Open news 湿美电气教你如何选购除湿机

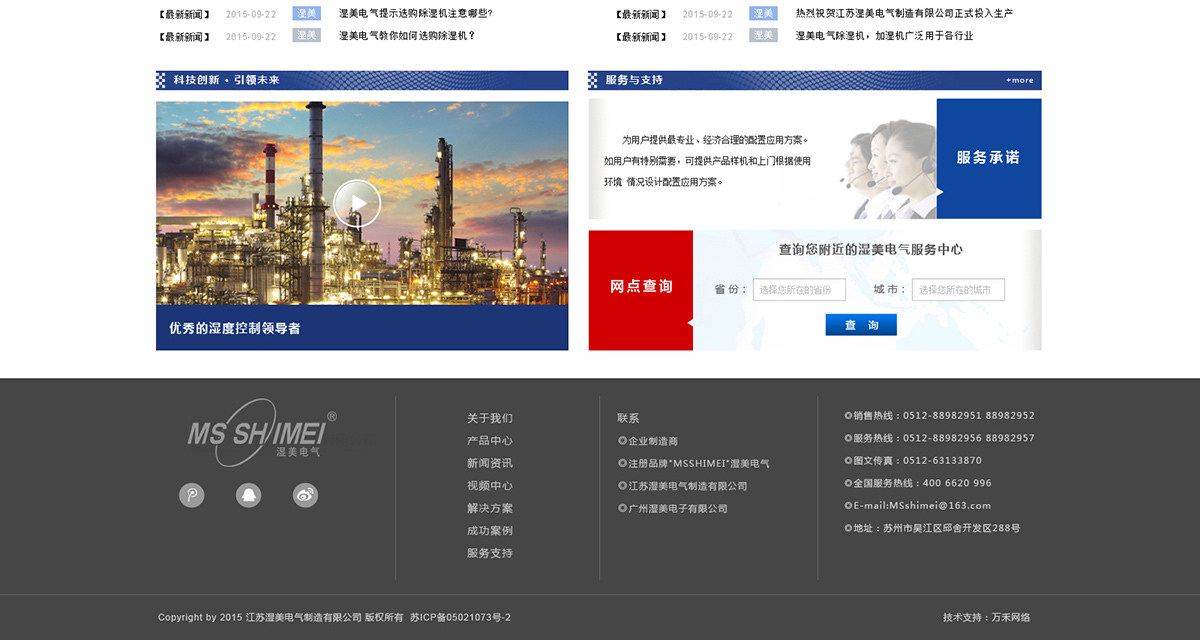tap(406, 36)
